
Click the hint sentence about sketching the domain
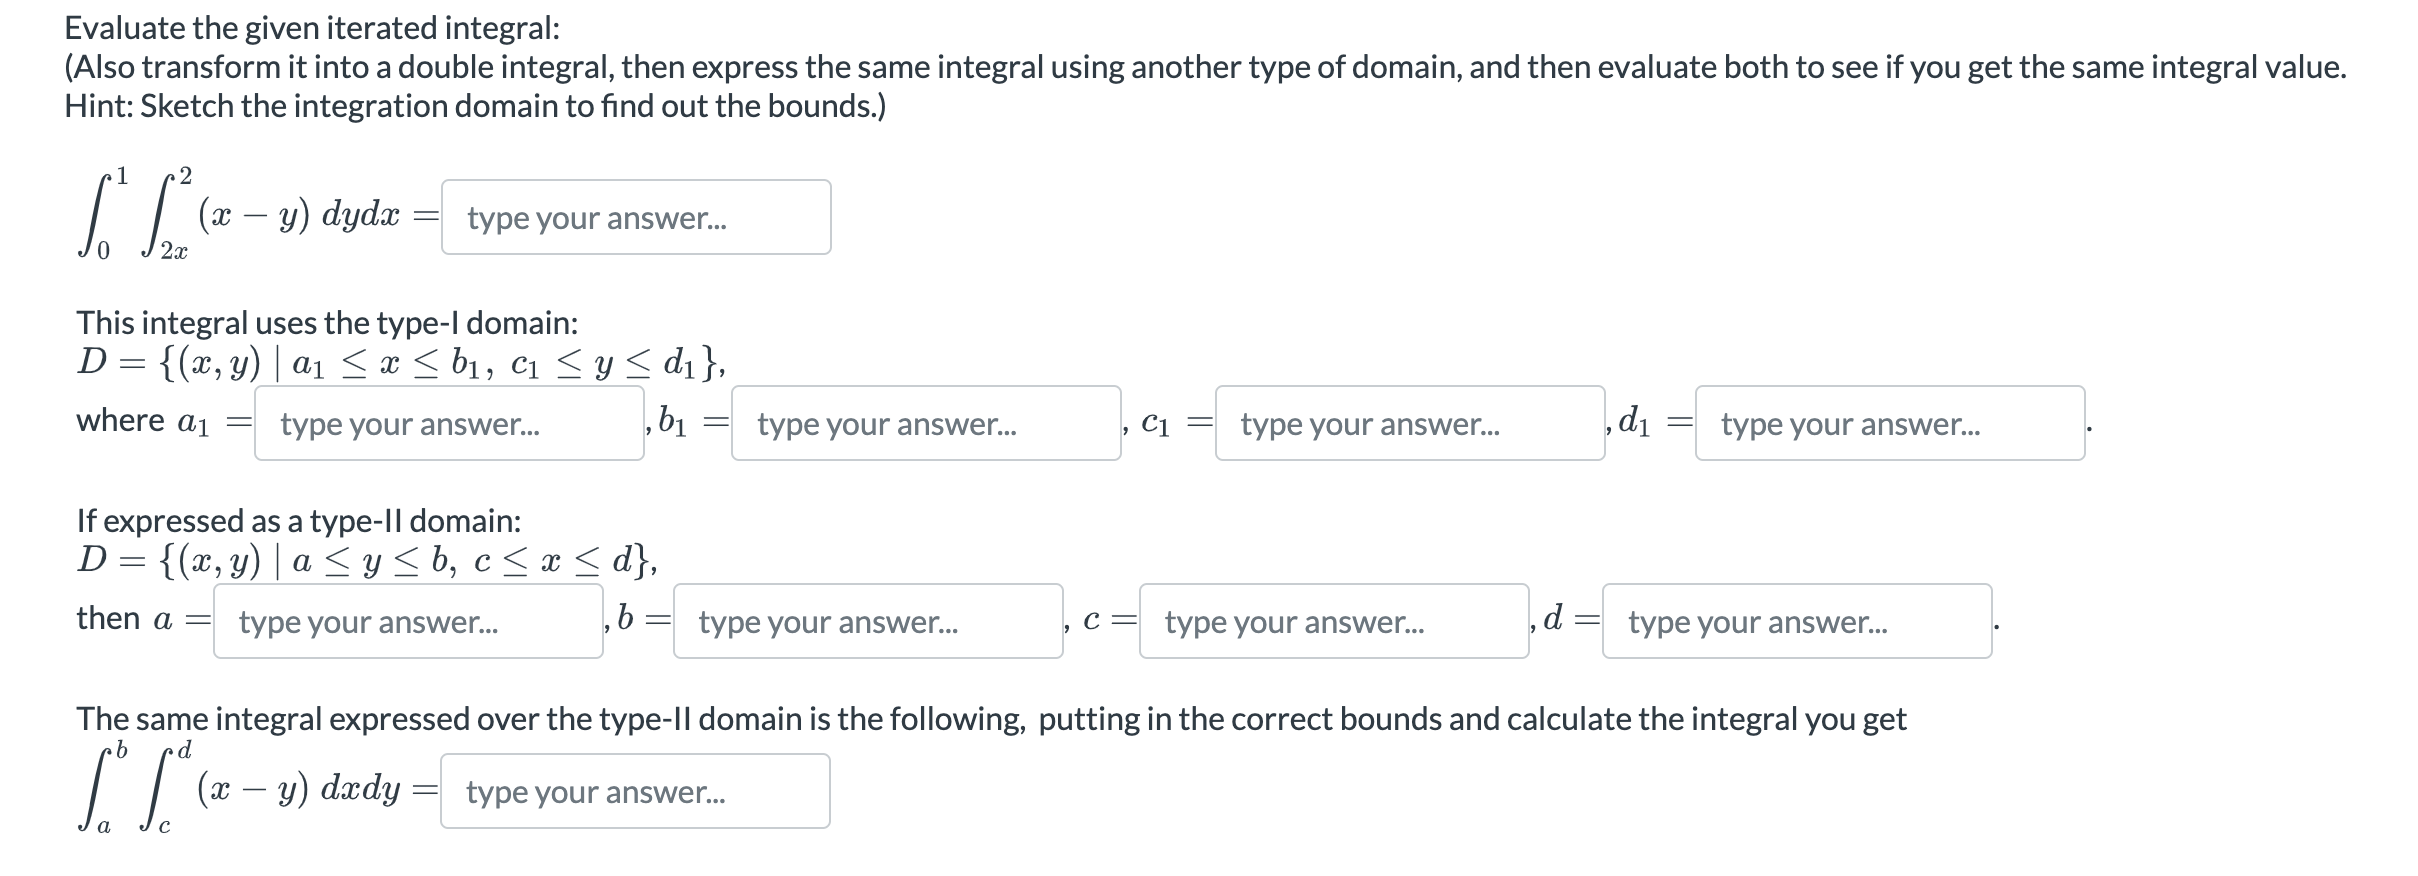(x=476, y=105)
